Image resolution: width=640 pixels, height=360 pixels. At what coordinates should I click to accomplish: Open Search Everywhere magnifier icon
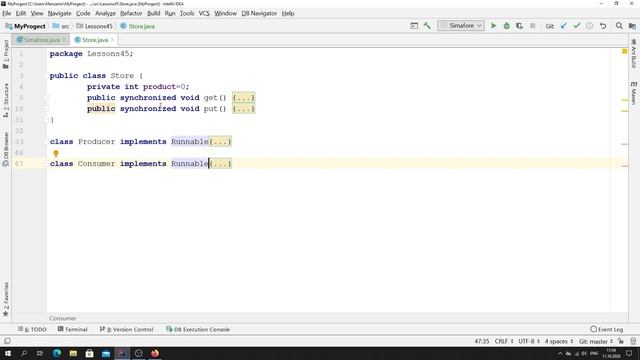(x=619, y=26)
